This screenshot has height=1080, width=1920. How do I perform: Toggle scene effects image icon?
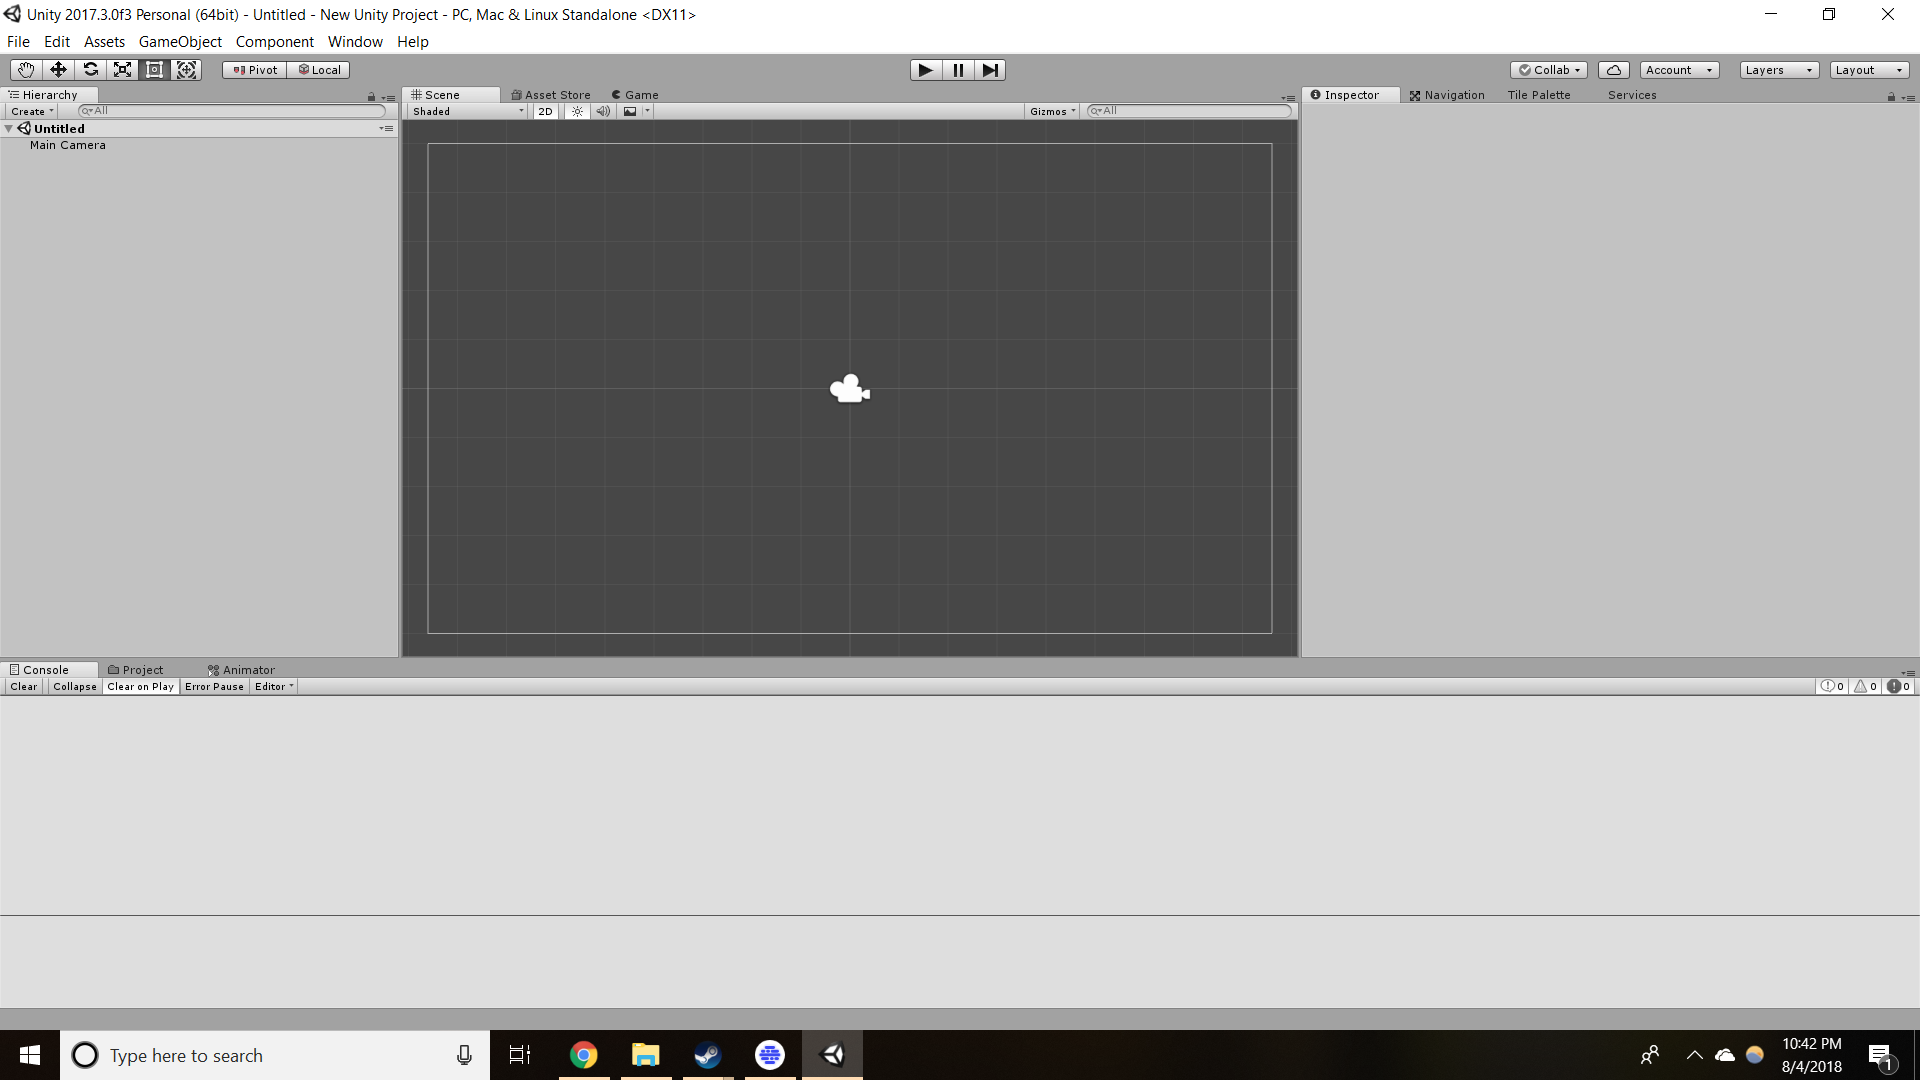[x=630, y=112]
